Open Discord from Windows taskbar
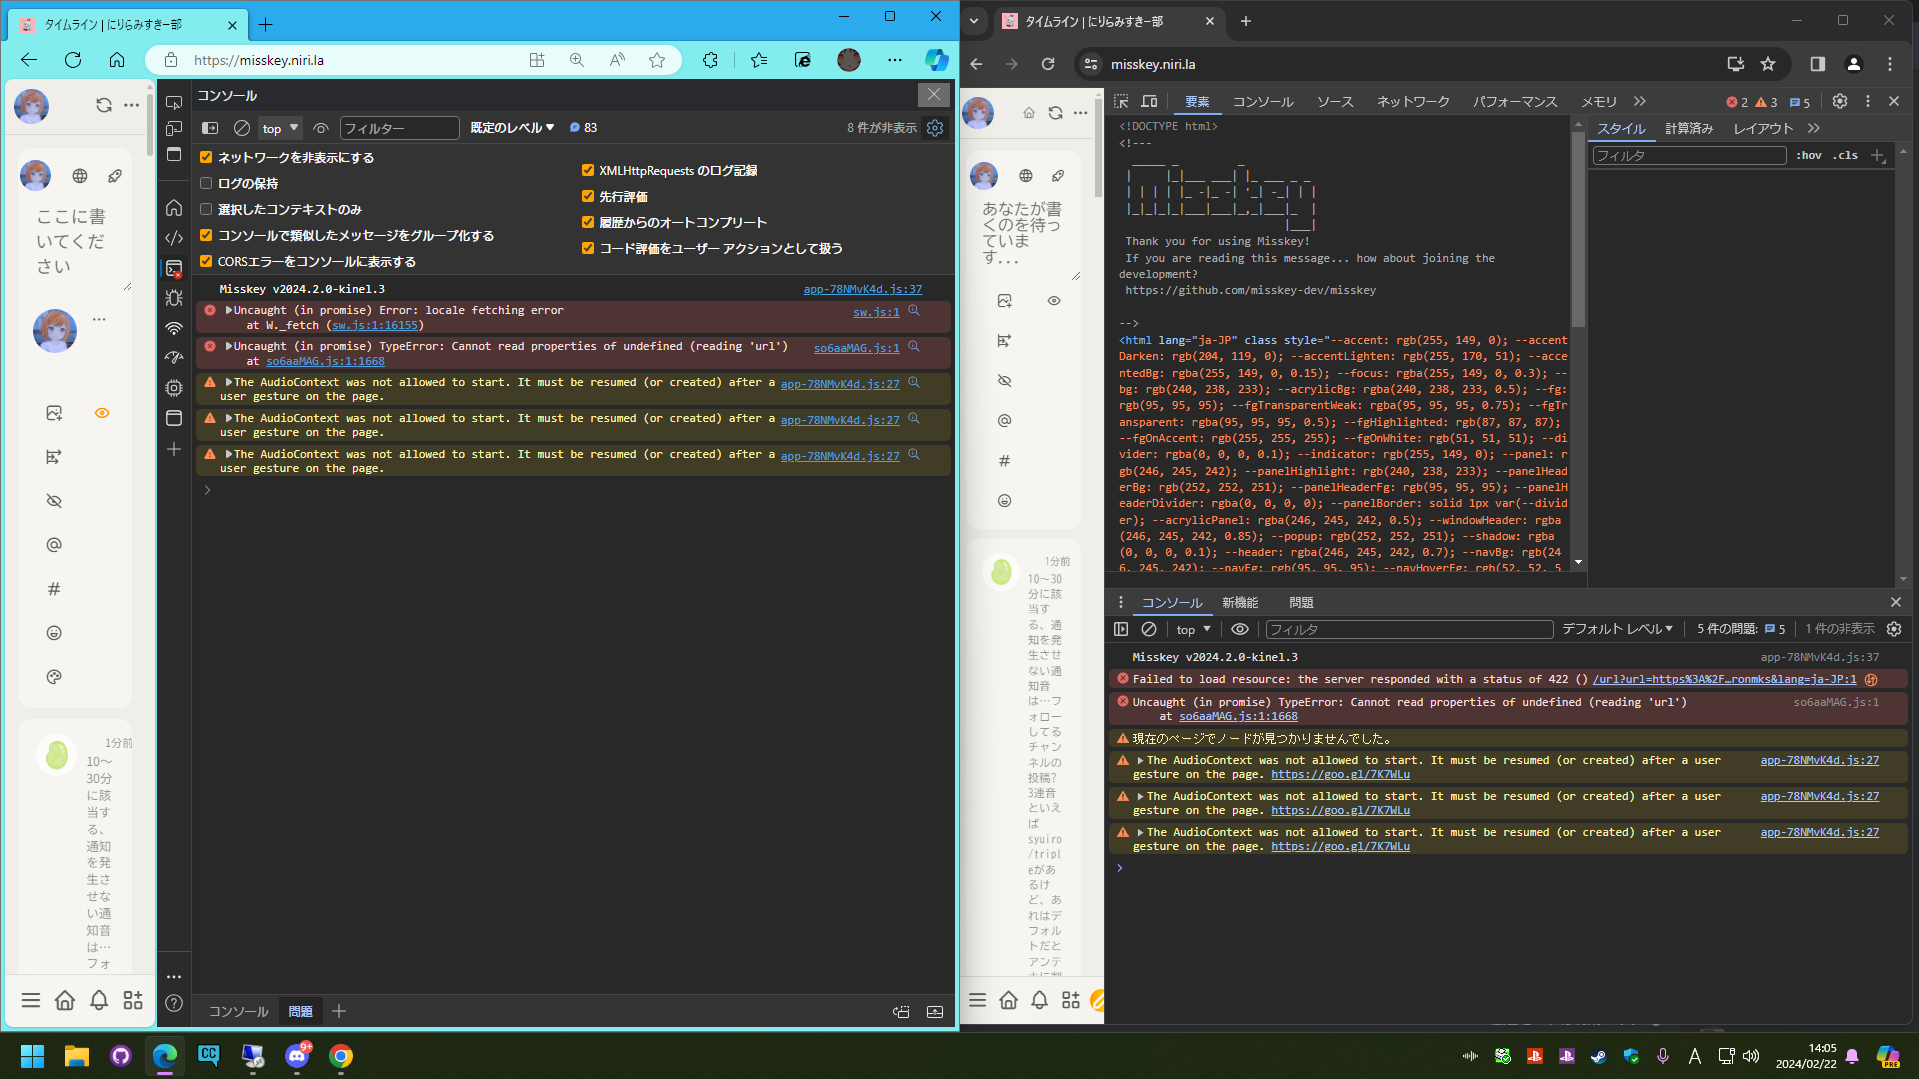The width and height of the screenshot is (1919, 1079). (297, 1056)
